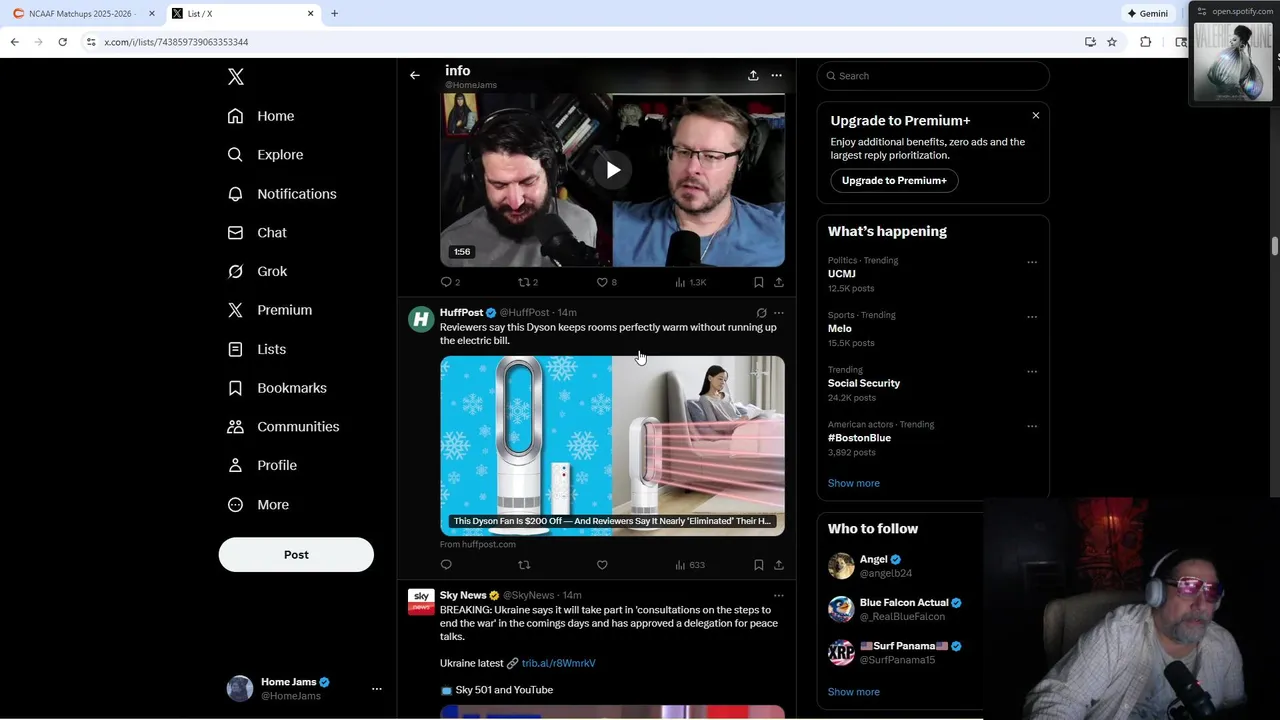Open Premium in sidebar

270,310
